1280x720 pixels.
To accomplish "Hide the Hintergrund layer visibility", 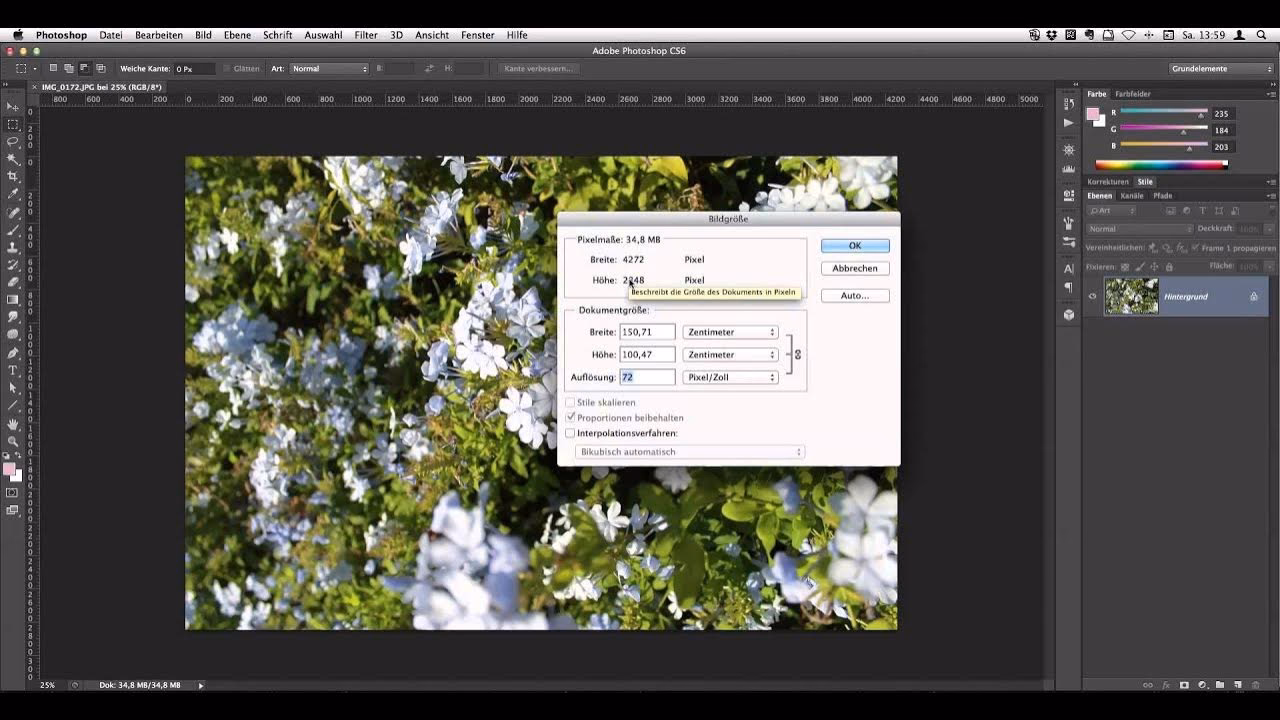I will pyautogui.click(x=1091, y=296).
